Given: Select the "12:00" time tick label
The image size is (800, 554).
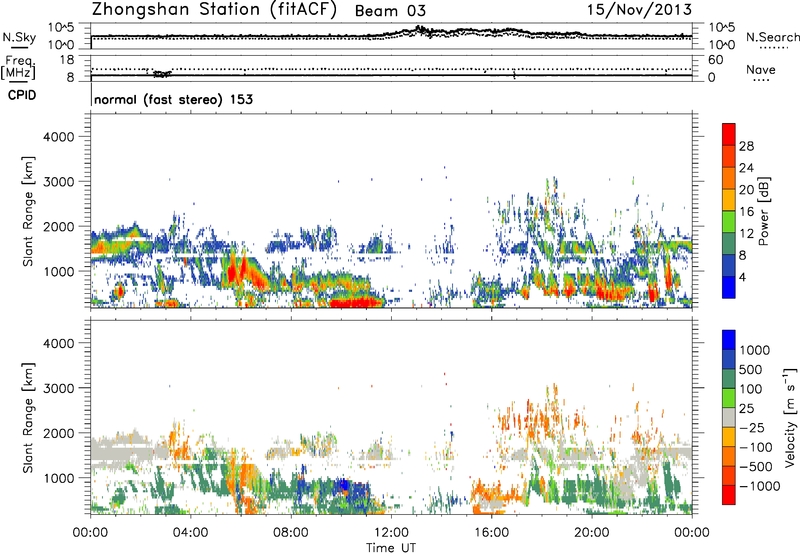Looking at the screenshot, I should pos(391,533).
